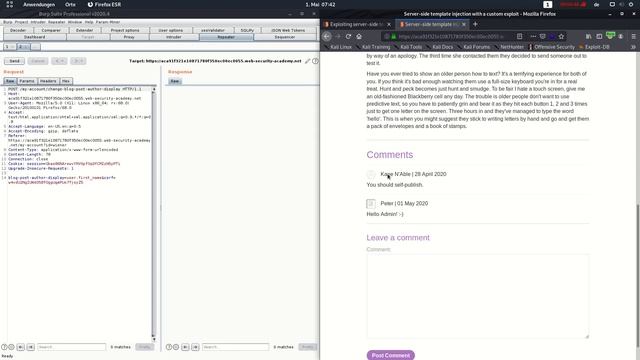Open request search settings gear icon
Screen dimensions: 640x360
tap(11, 347)
